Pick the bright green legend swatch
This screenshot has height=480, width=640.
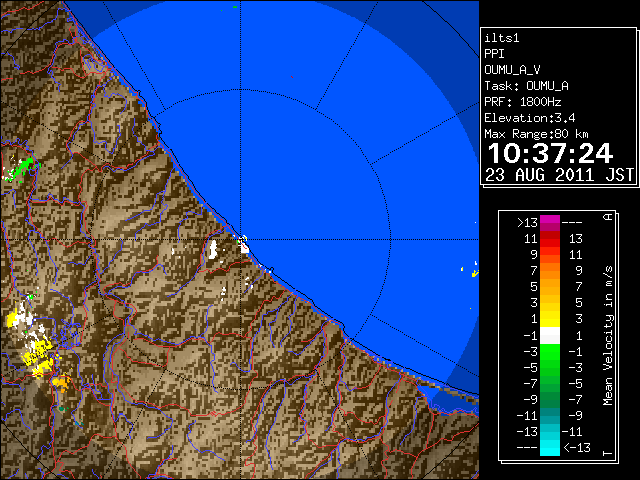pos(550,351)
